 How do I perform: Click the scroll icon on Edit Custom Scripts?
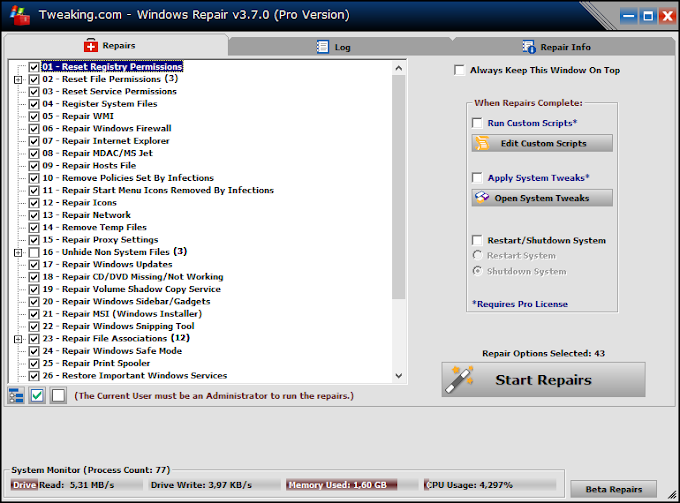click(x=482, y=143)
